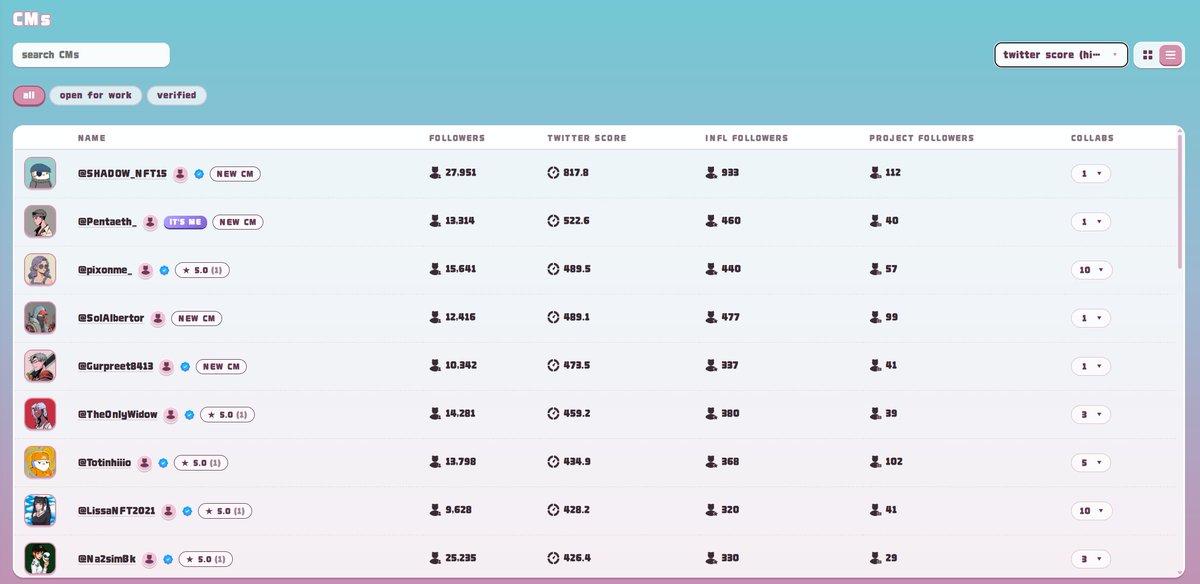Switch to grid view layout

[1148, 55]
